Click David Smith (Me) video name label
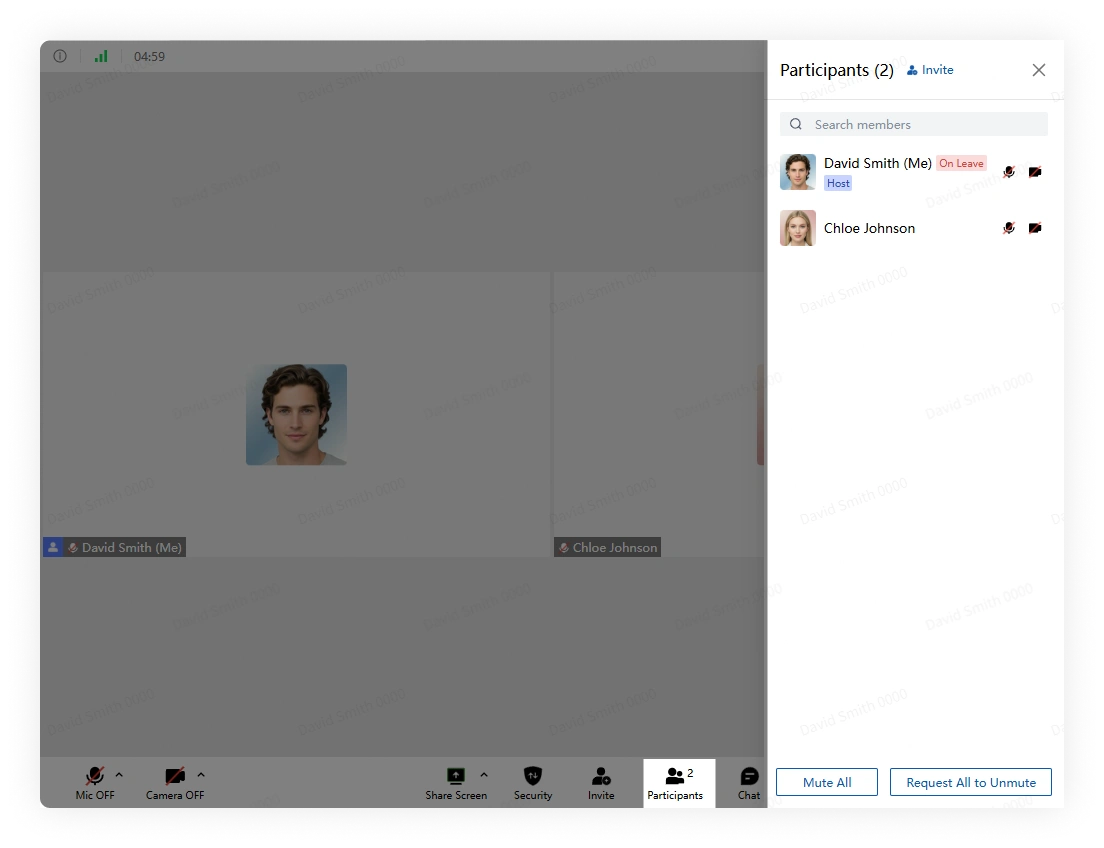1104x848 pixels. click(132, 547)
